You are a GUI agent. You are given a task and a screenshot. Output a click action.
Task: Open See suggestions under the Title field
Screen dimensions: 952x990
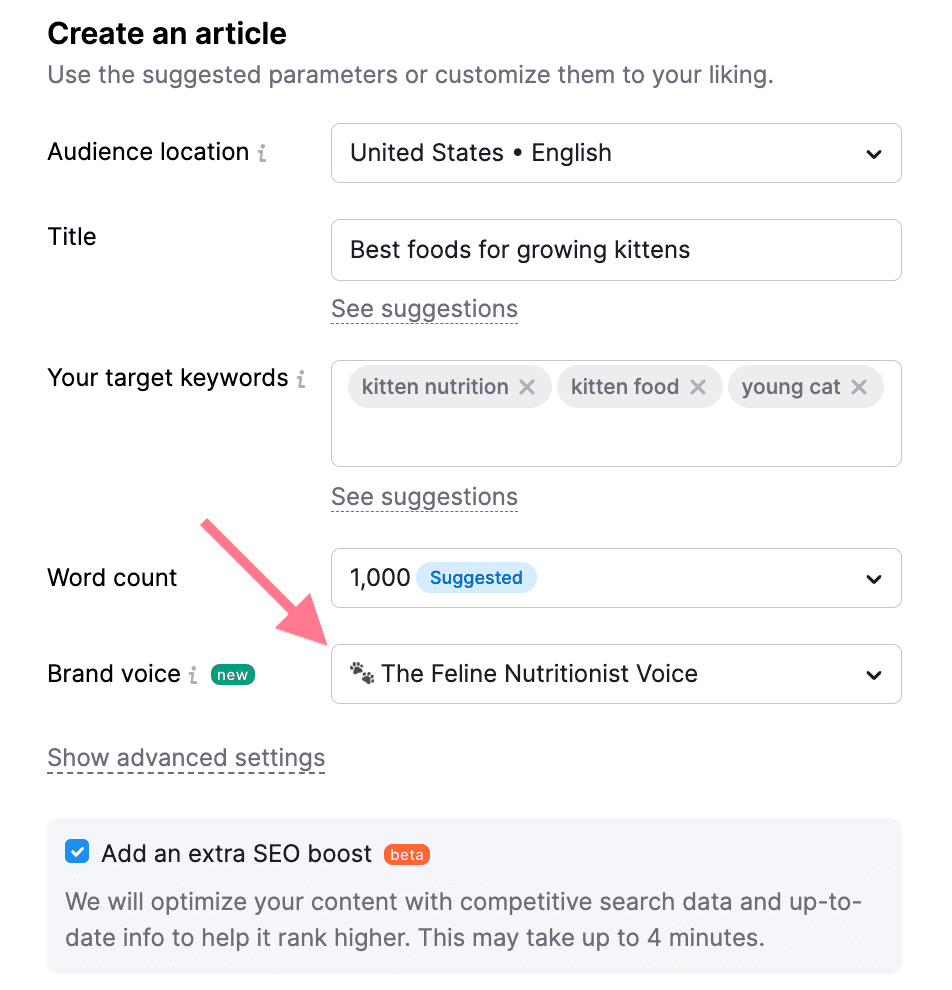[x=424, y=309]
